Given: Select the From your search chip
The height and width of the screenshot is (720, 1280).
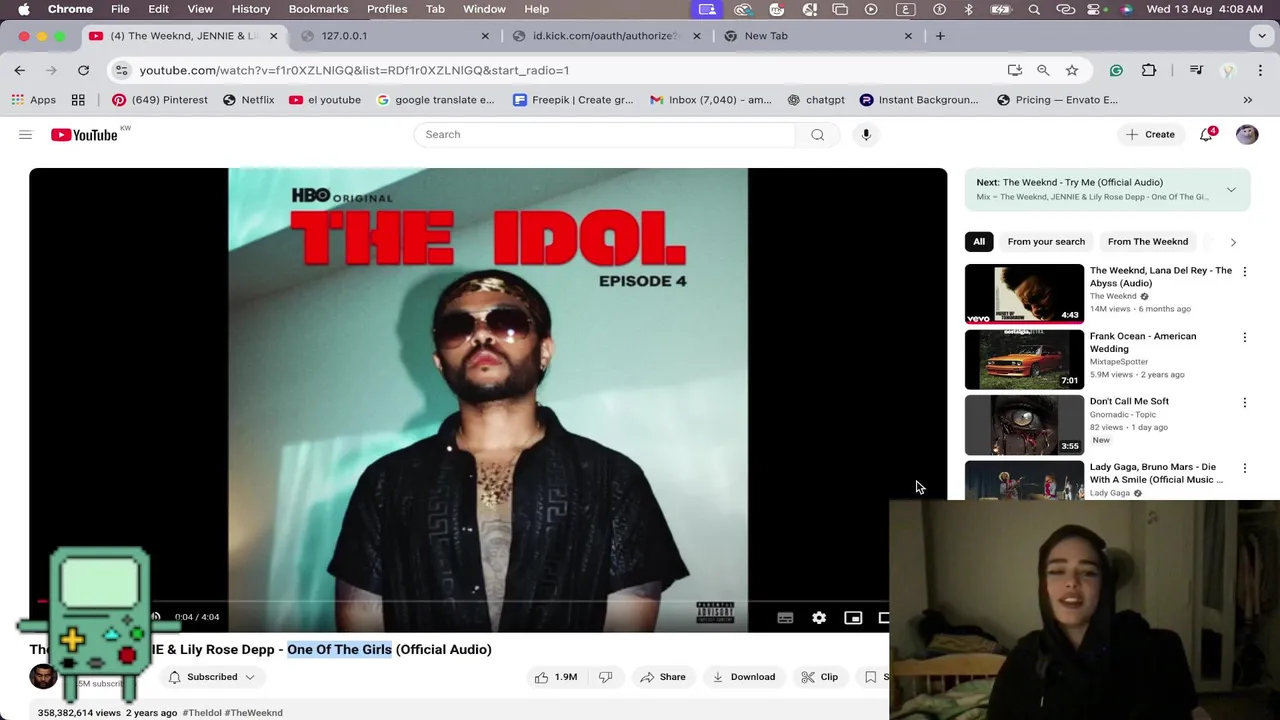Looking at the screenshot, I should click(x=1046, y=242).
